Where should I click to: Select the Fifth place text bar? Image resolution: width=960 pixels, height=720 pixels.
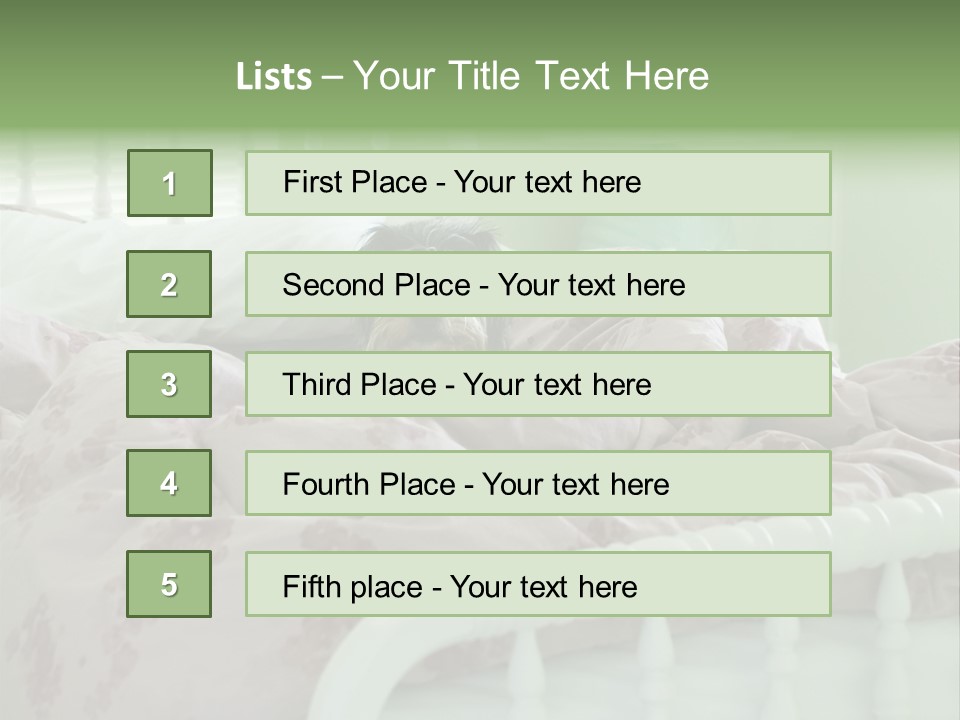[538, 584]
